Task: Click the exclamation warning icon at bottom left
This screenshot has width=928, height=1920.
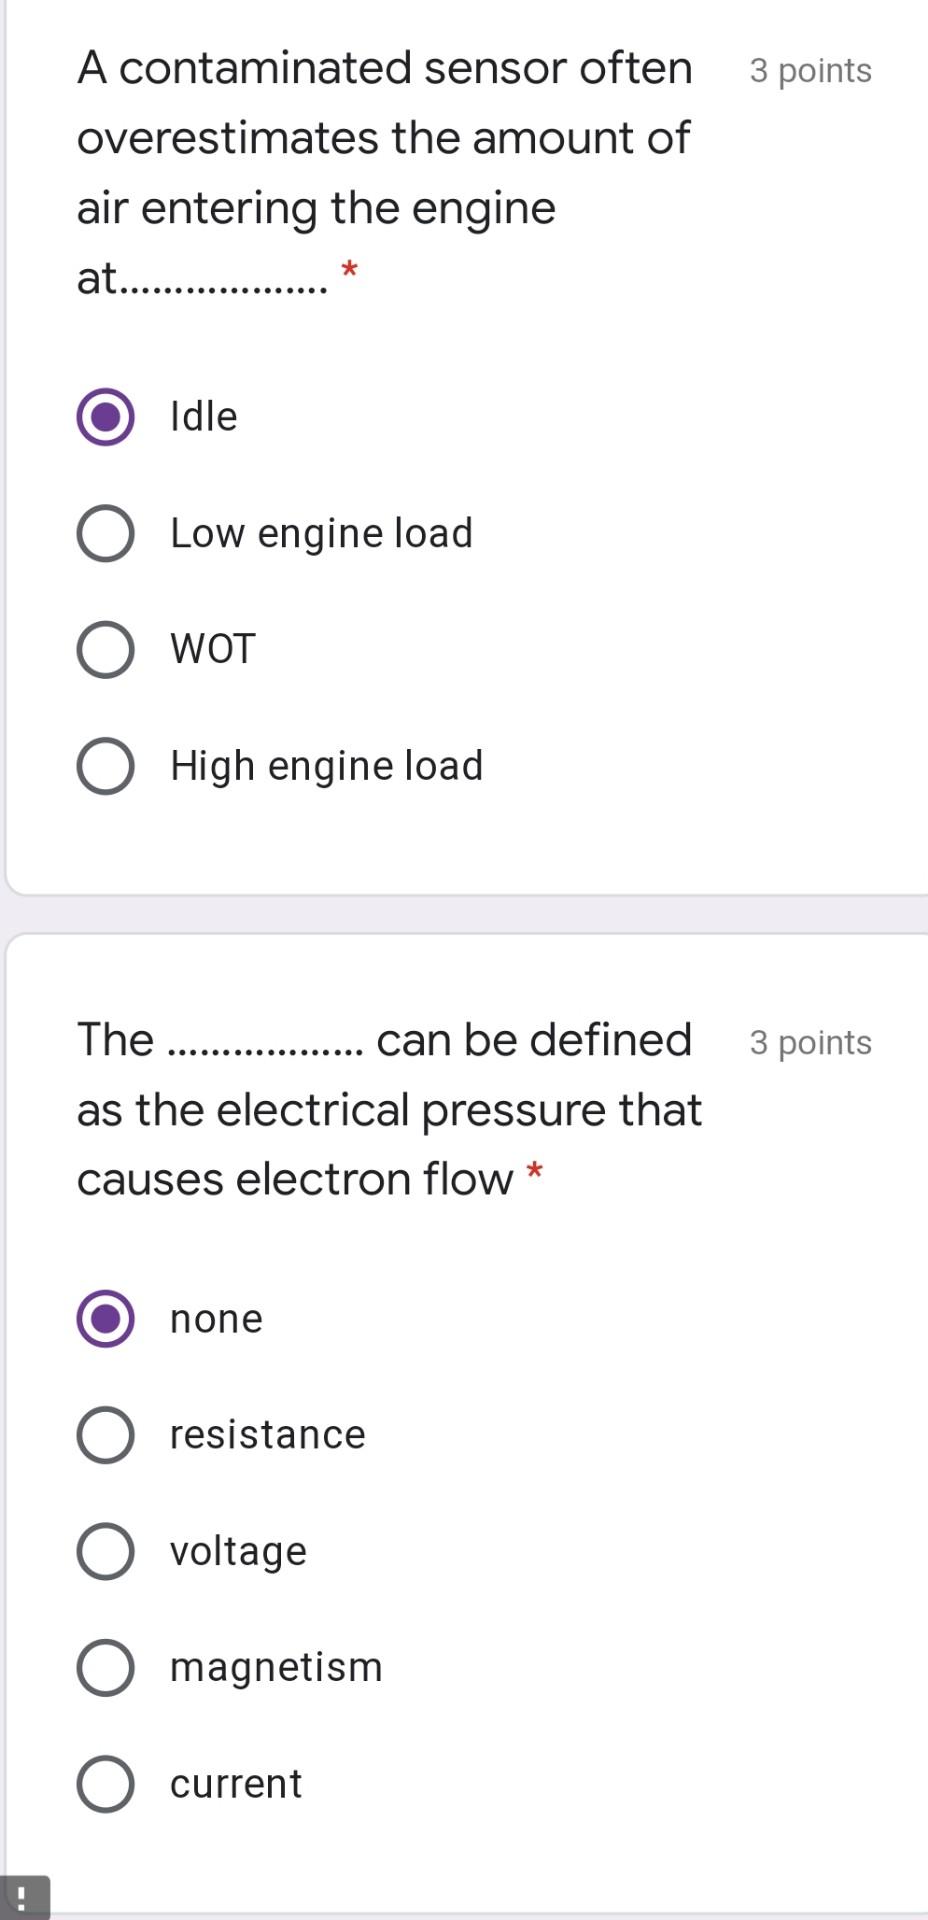Action: tap(22, 1892)
